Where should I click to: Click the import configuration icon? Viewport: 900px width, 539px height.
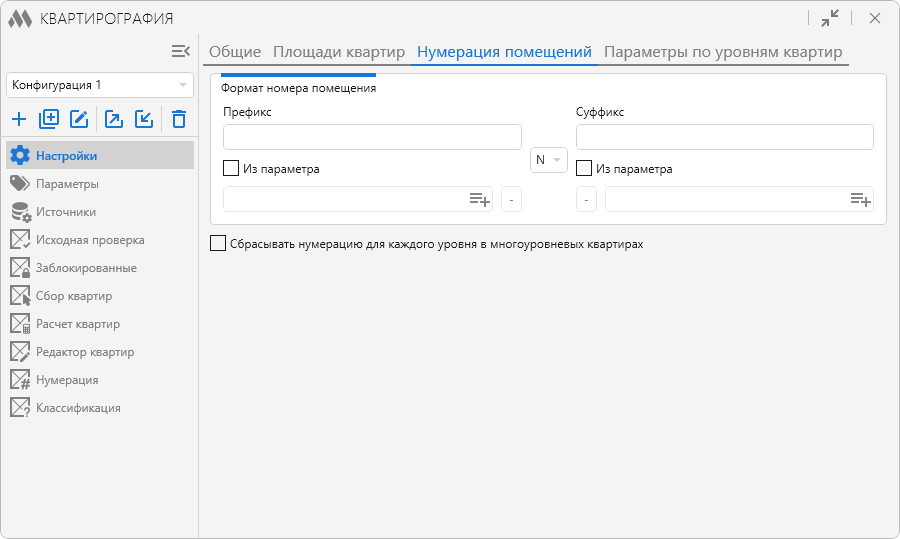[x=144, y=120]
